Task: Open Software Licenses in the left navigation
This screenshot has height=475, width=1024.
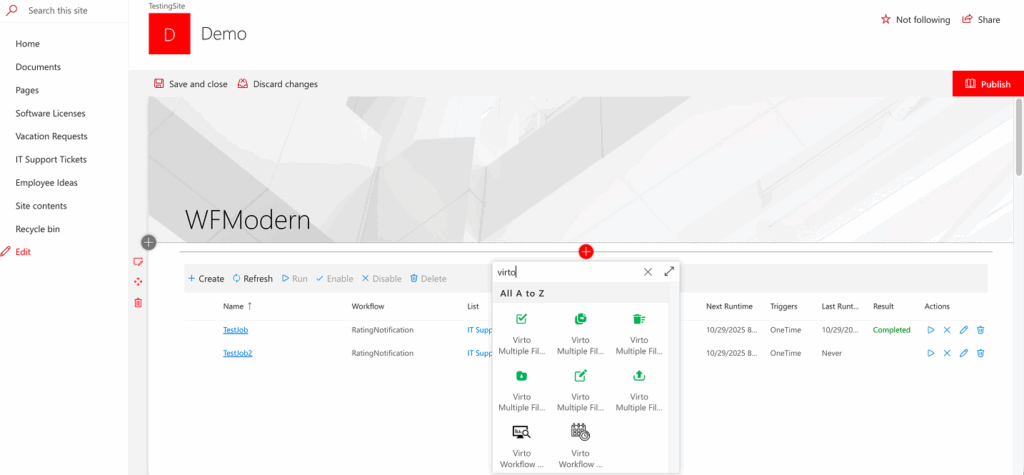Action: click(50, 113)
